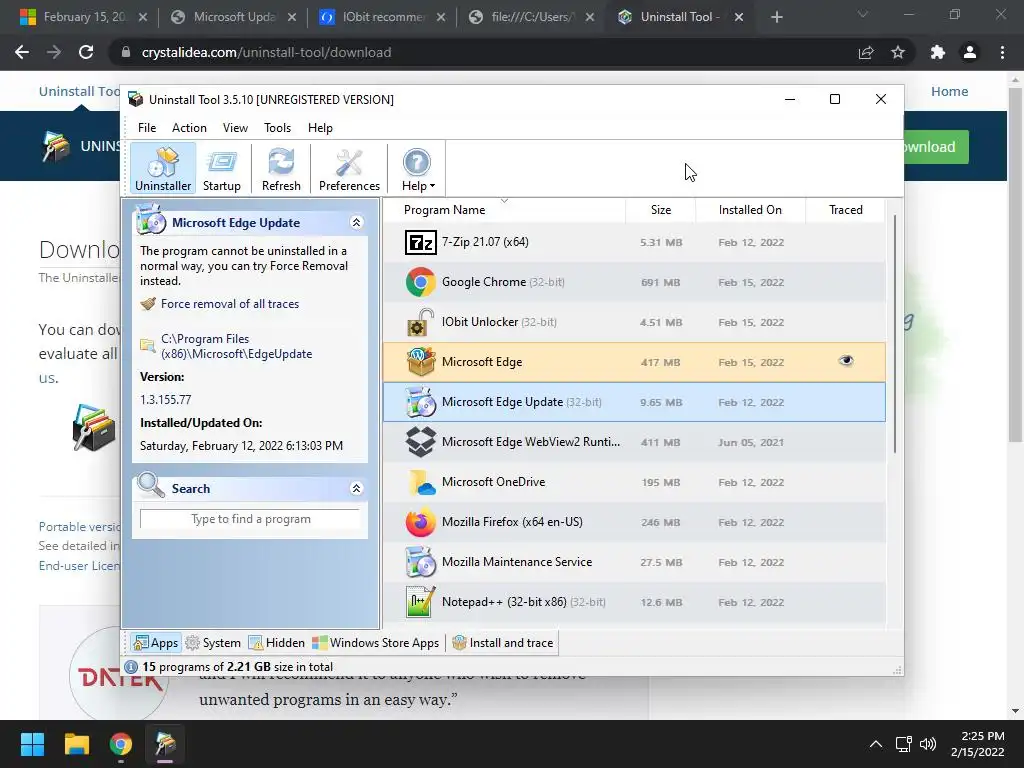Open the volume control in system tray
This screenshot has height=768, width=1024.
927,744
